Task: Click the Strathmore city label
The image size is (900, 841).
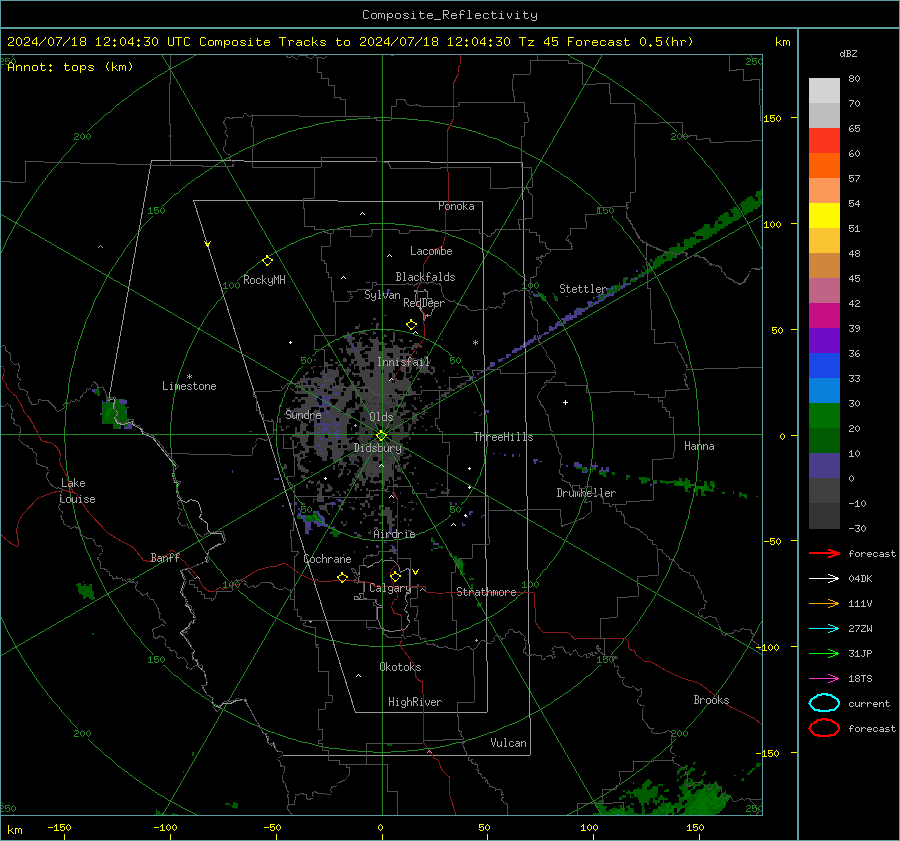Action: point(486,592)
